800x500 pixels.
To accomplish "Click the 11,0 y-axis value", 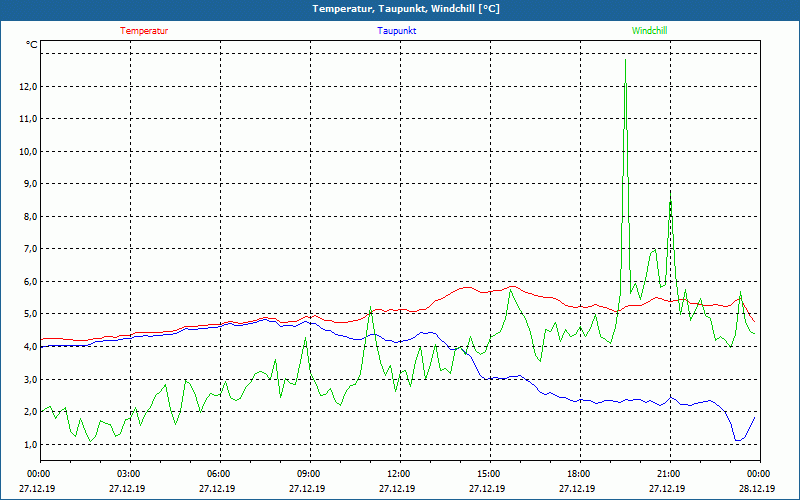I will 29,119.
